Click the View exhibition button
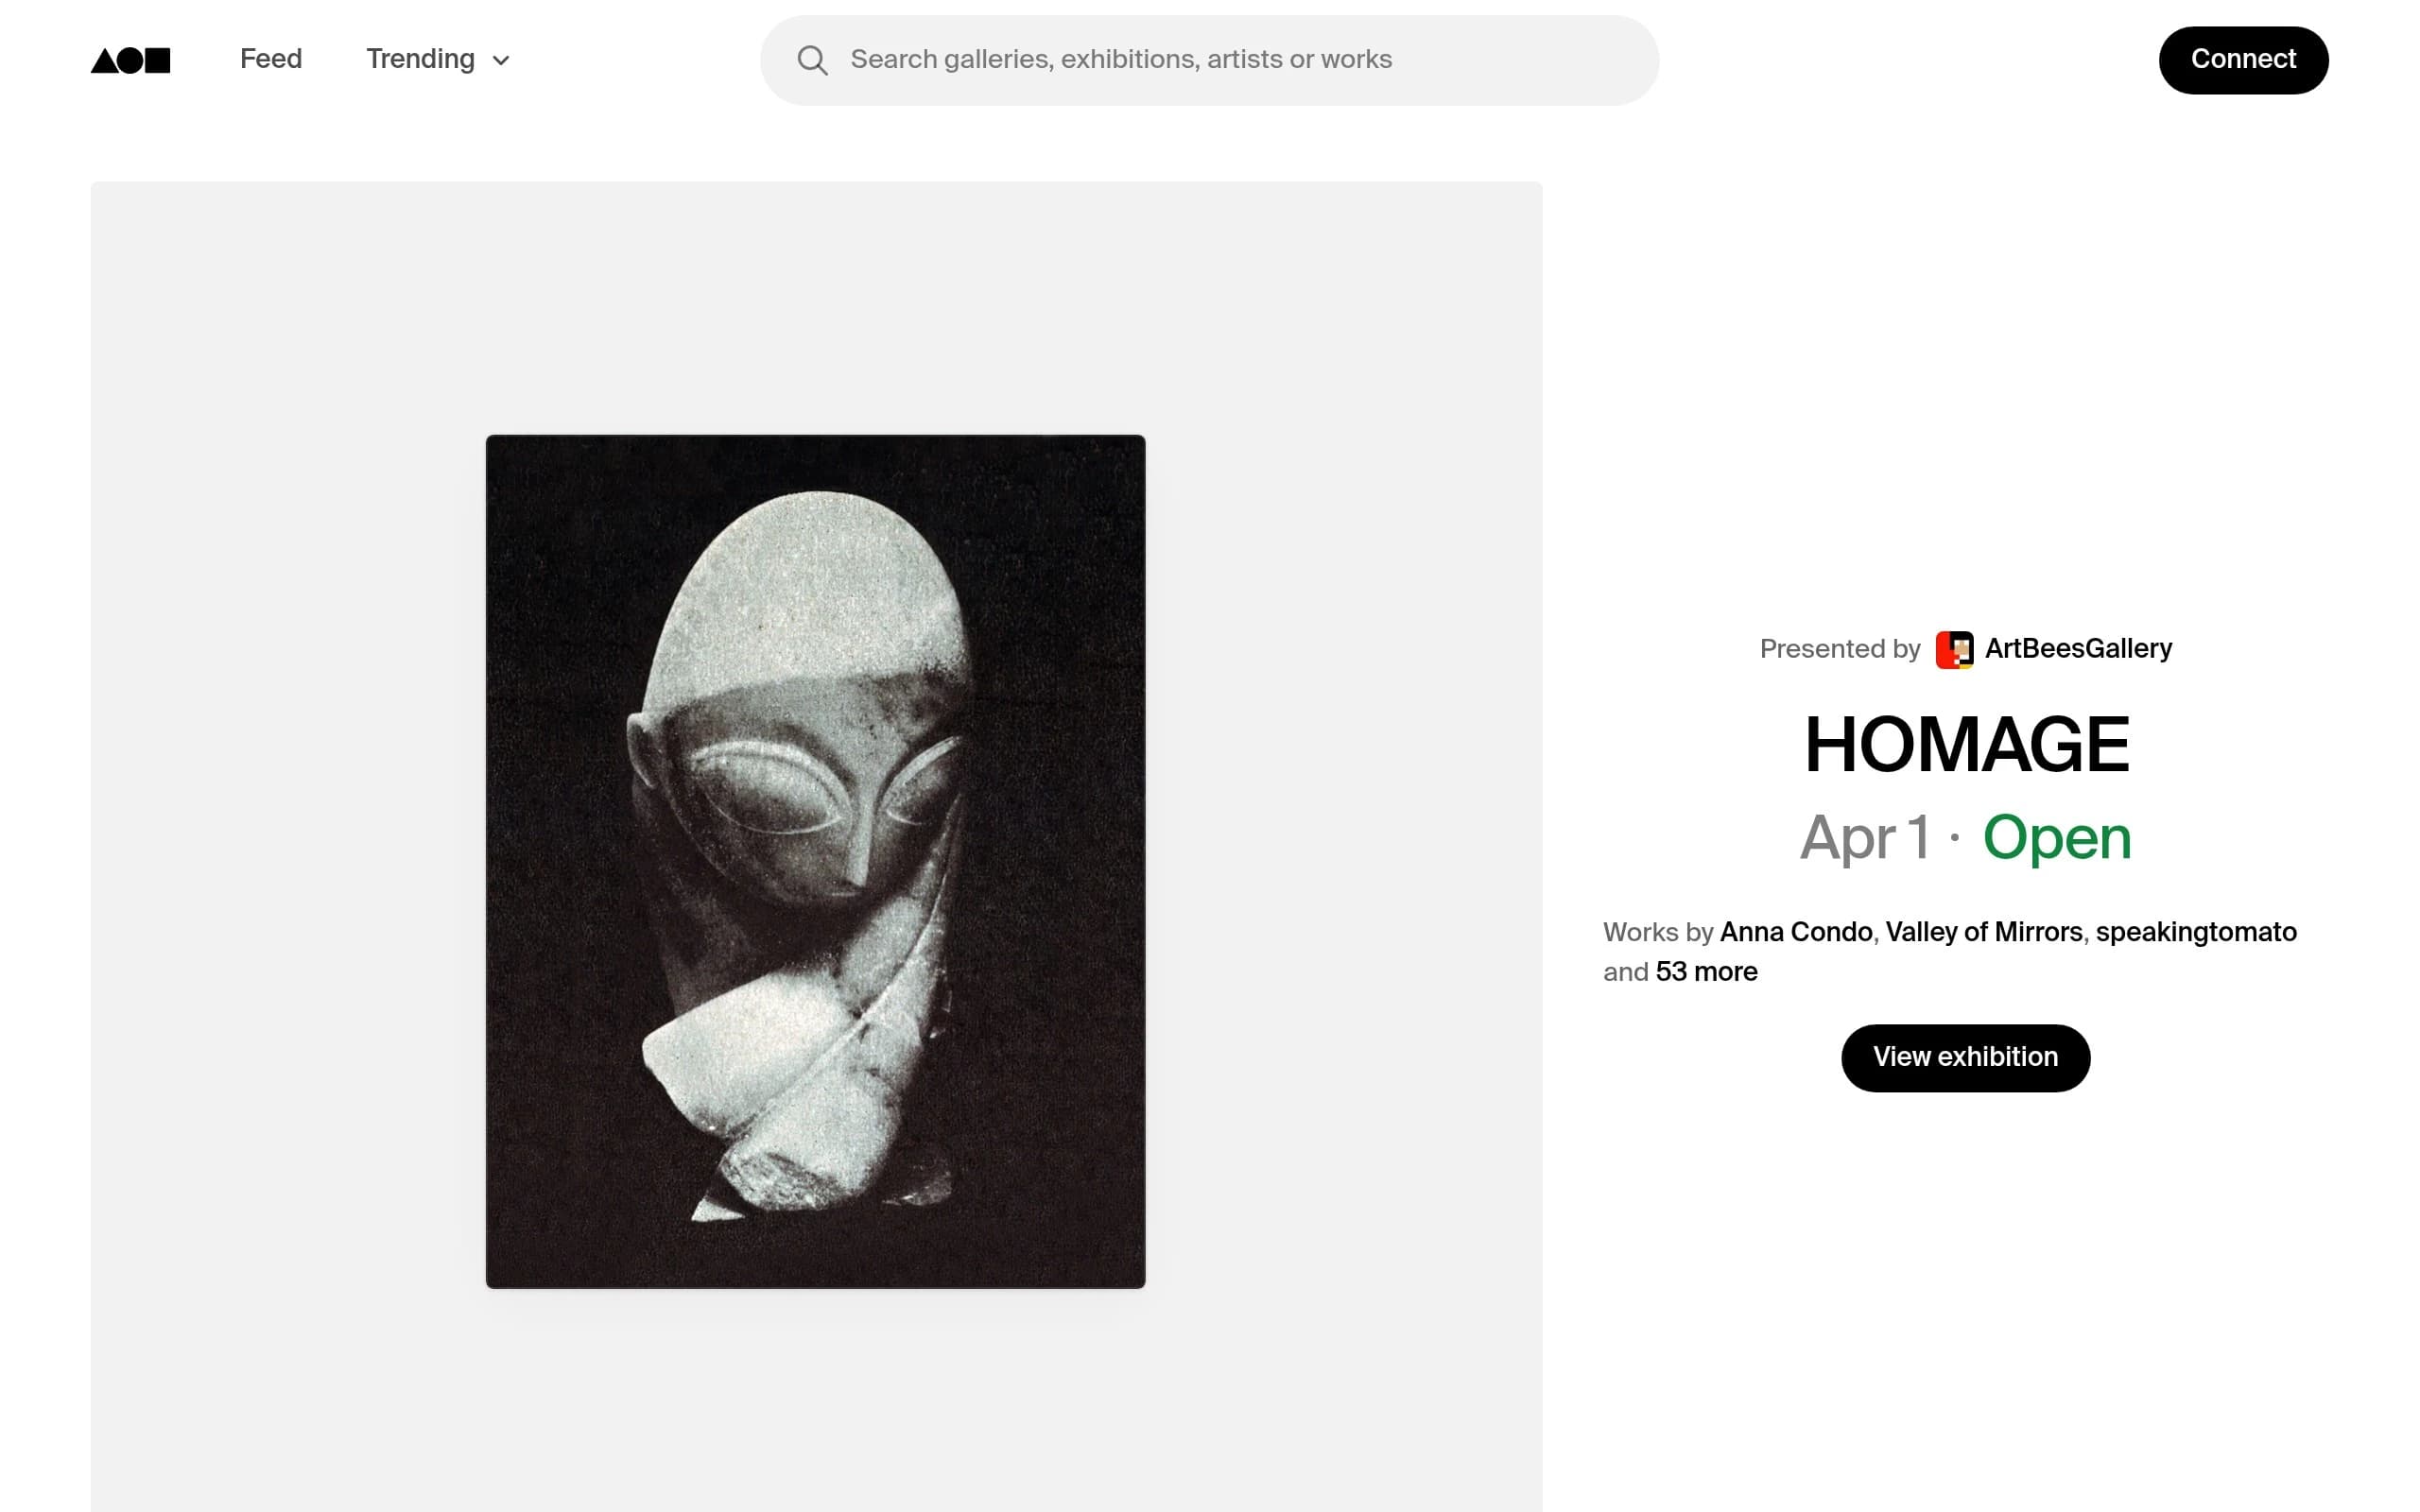 (x=1965, y=1058)
